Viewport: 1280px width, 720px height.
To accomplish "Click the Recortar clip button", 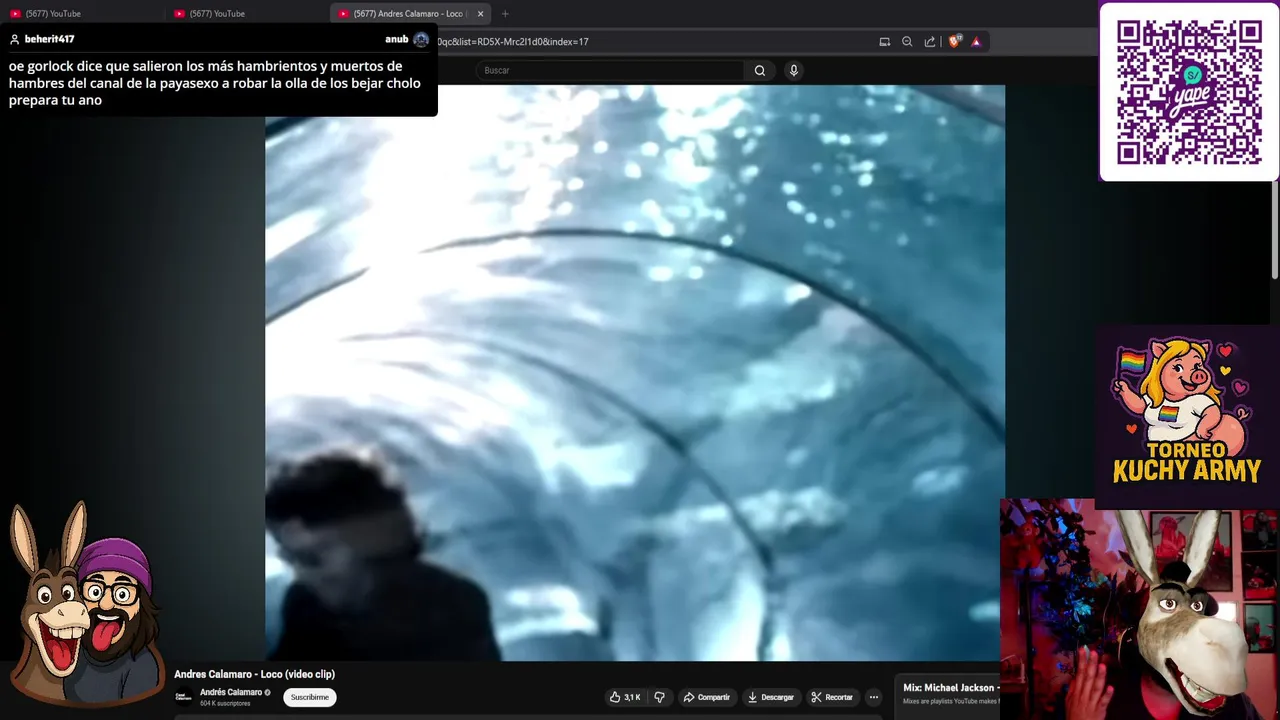I will [832, 697].
